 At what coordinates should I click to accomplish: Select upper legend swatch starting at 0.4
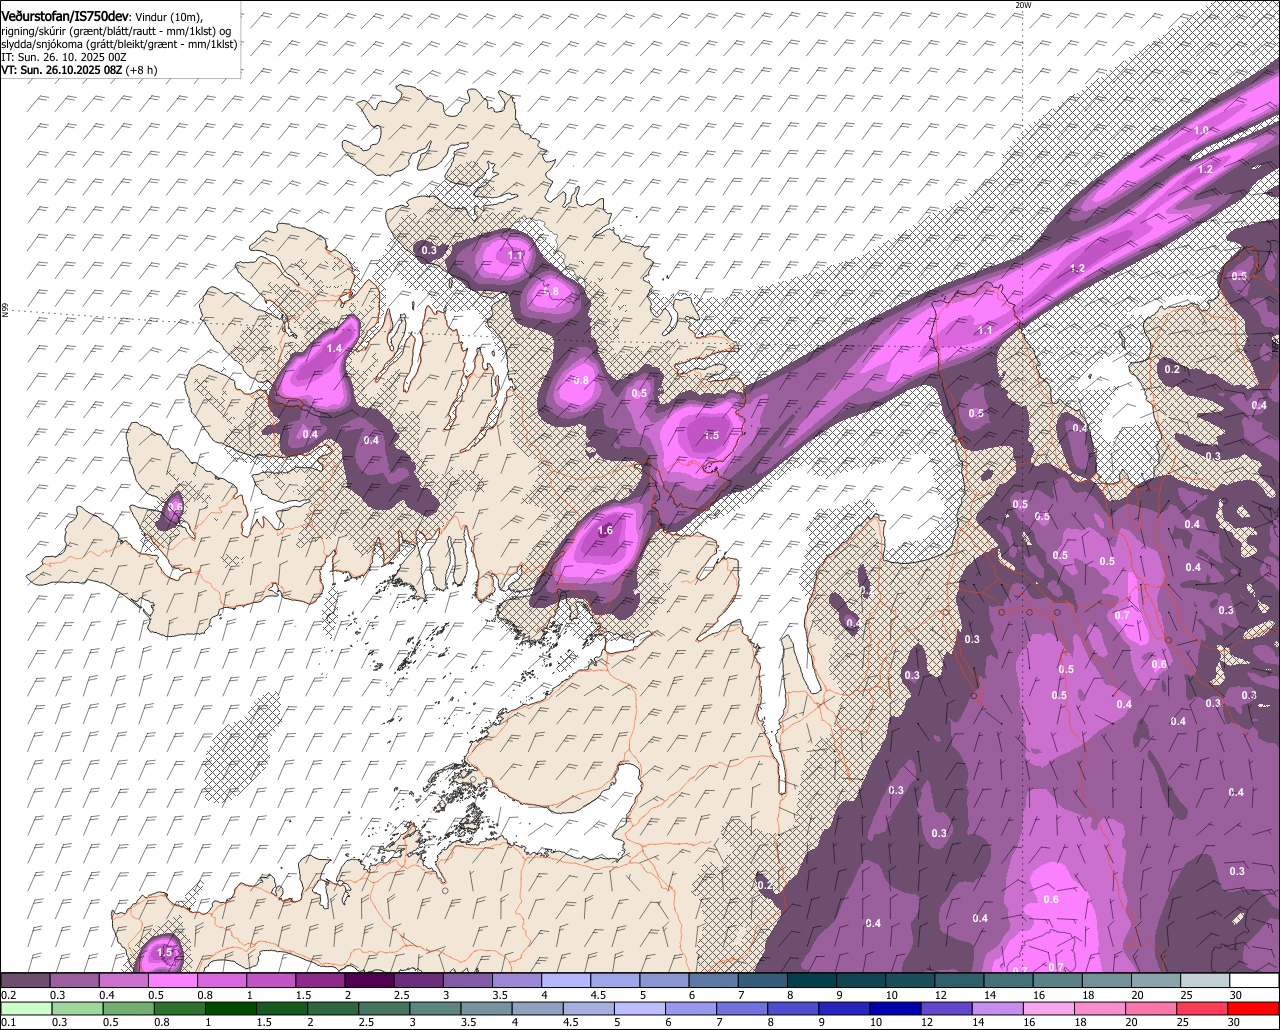(x=123, y=980)
